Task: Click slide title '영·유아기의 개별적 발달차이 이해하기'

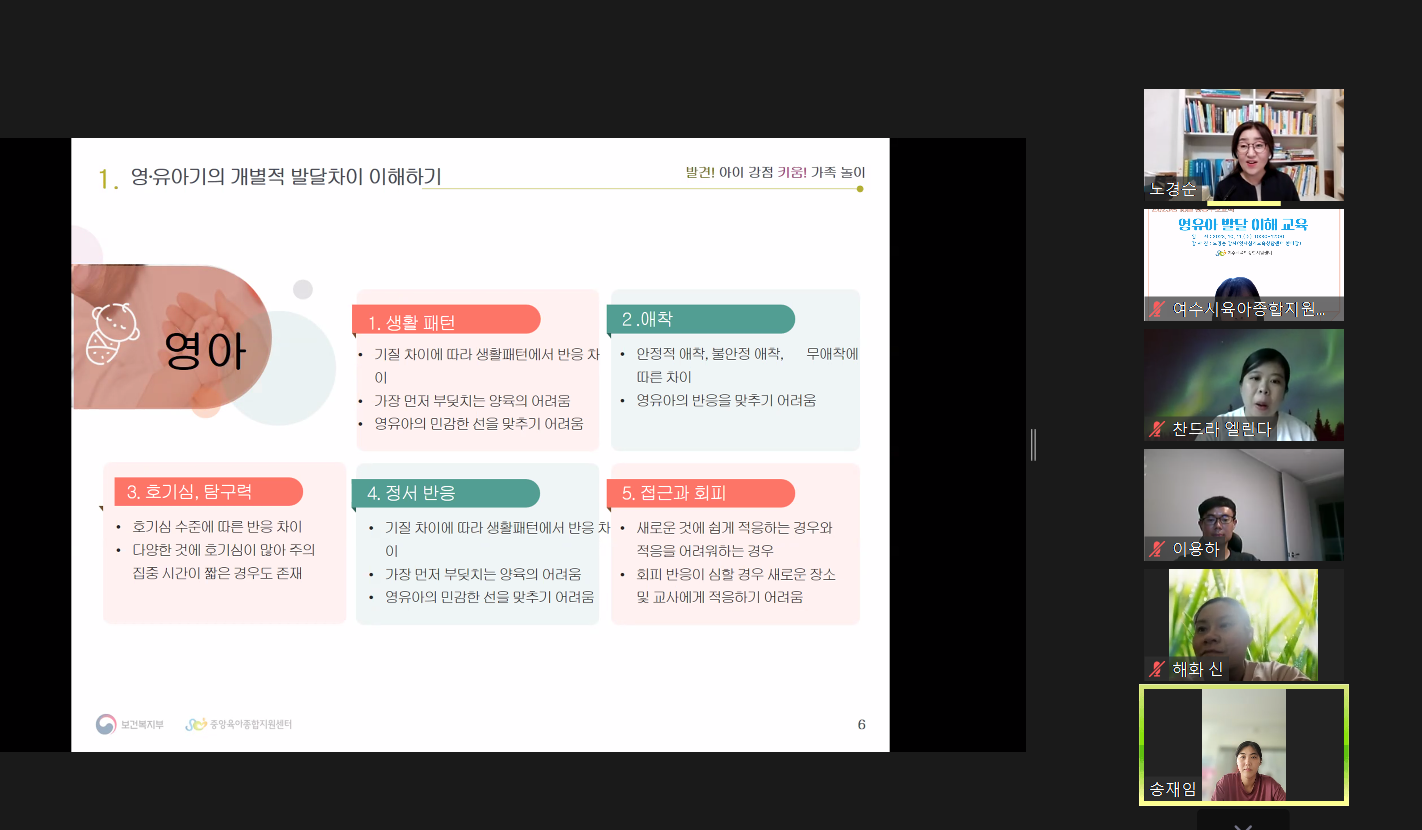Action: coord(286,178)
